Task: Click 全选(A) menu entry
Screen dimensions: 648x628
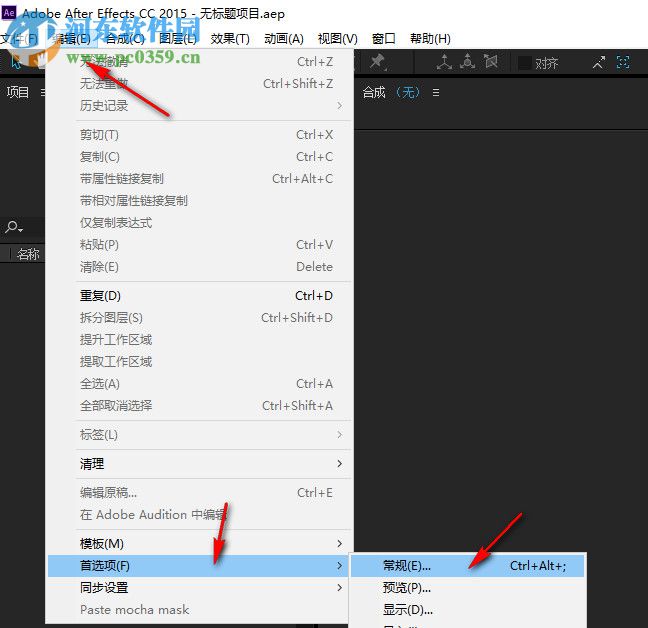Action: (199, 384)
